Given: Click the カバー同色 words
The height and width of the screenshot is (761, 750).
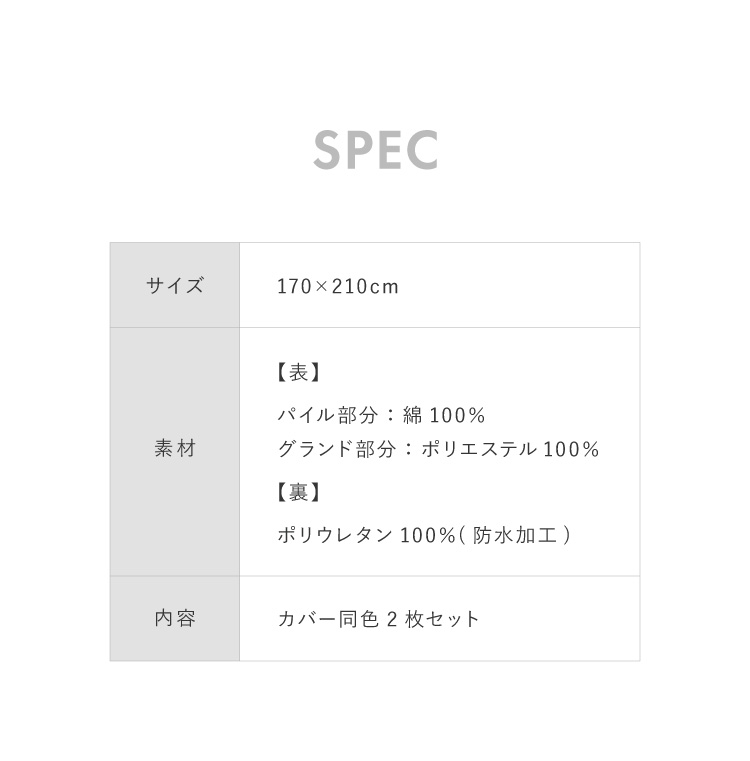Looking at the screenshot, I should 327,619.
